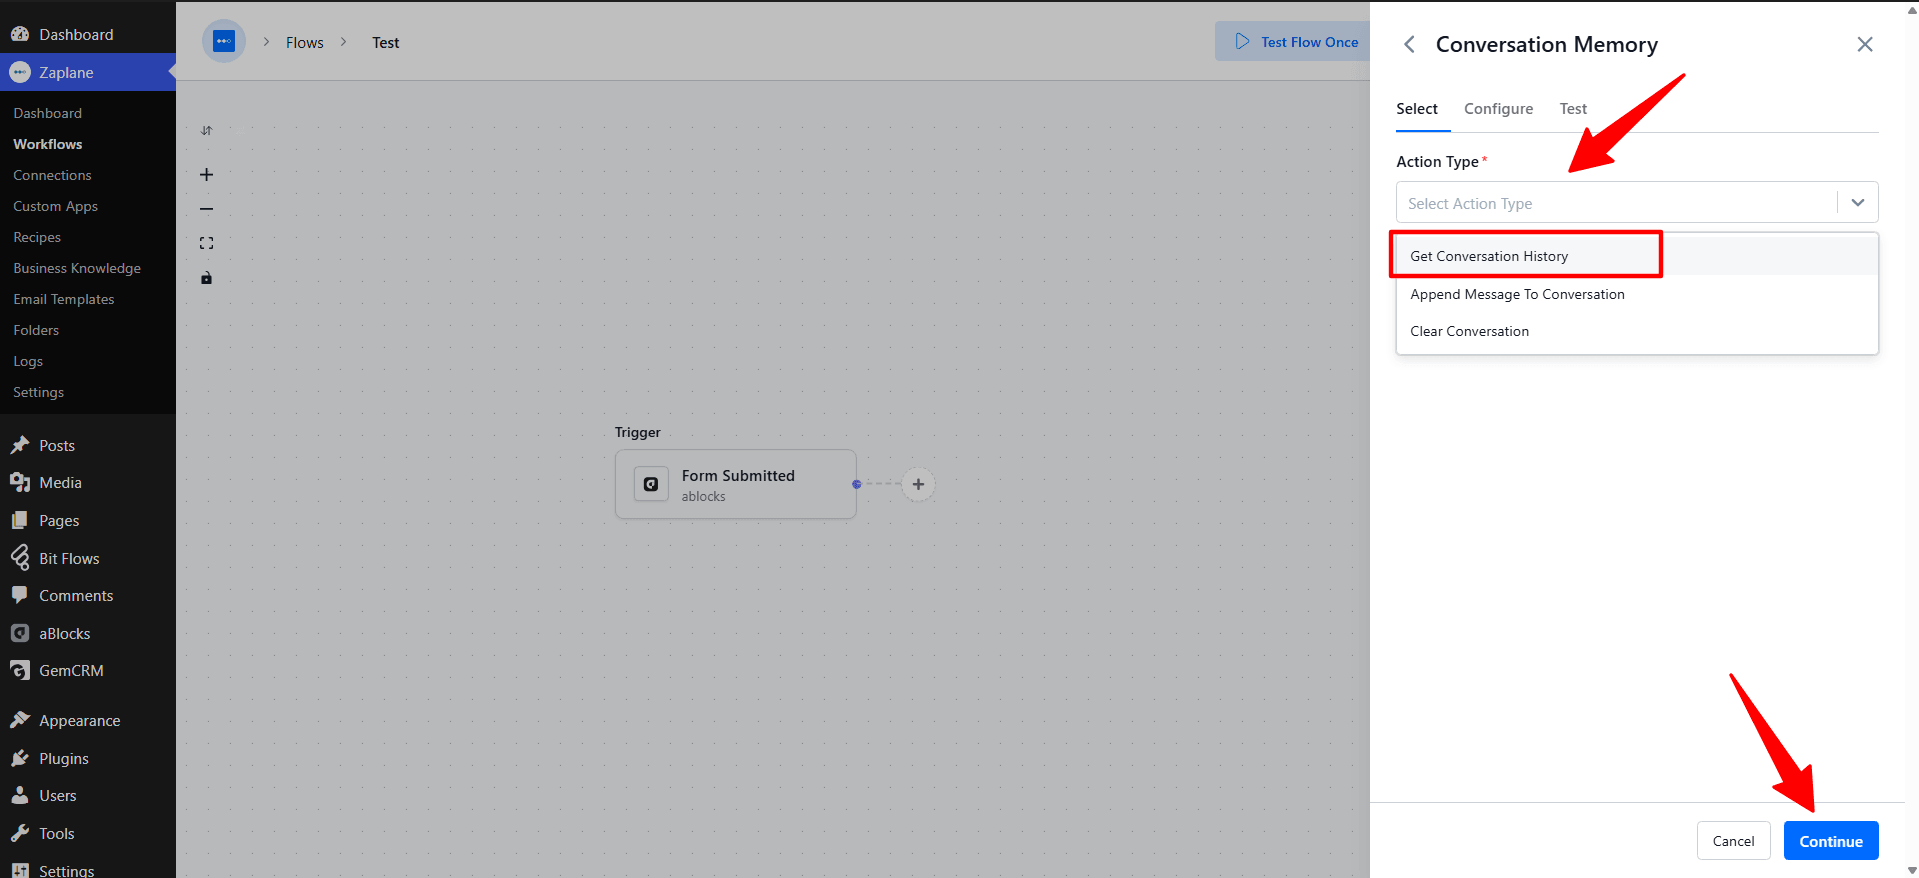Click the Zaplane logo icon in breadcrumb
Screen dimensions: 1919x878
click(x=224, y=42)
